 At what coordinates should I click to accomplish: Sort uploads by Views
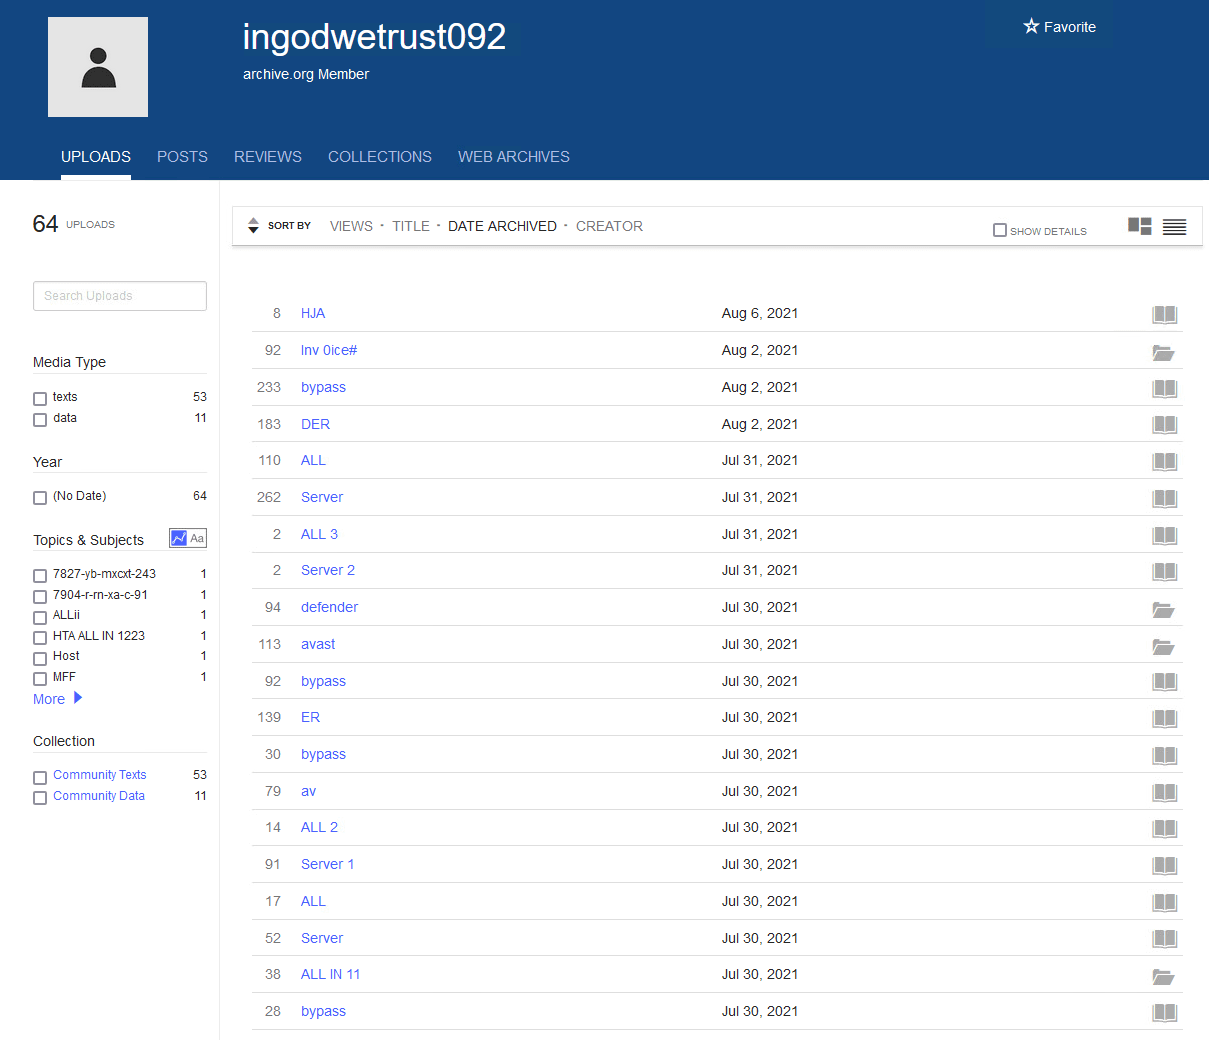(351, 226)
